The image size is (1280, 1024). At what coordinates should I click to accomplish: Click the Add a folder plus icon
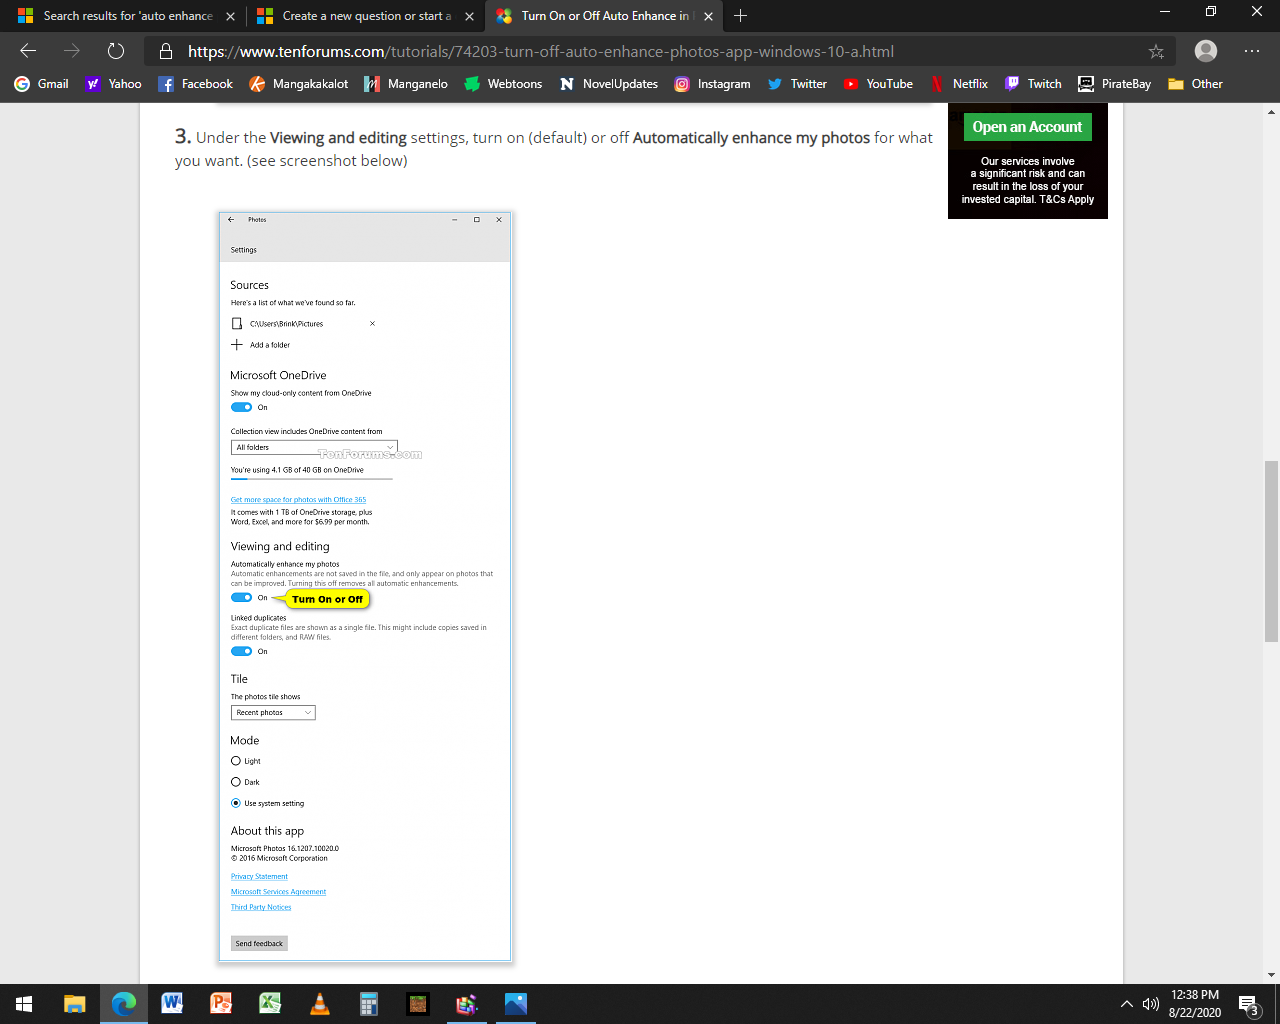pos(236,344)
